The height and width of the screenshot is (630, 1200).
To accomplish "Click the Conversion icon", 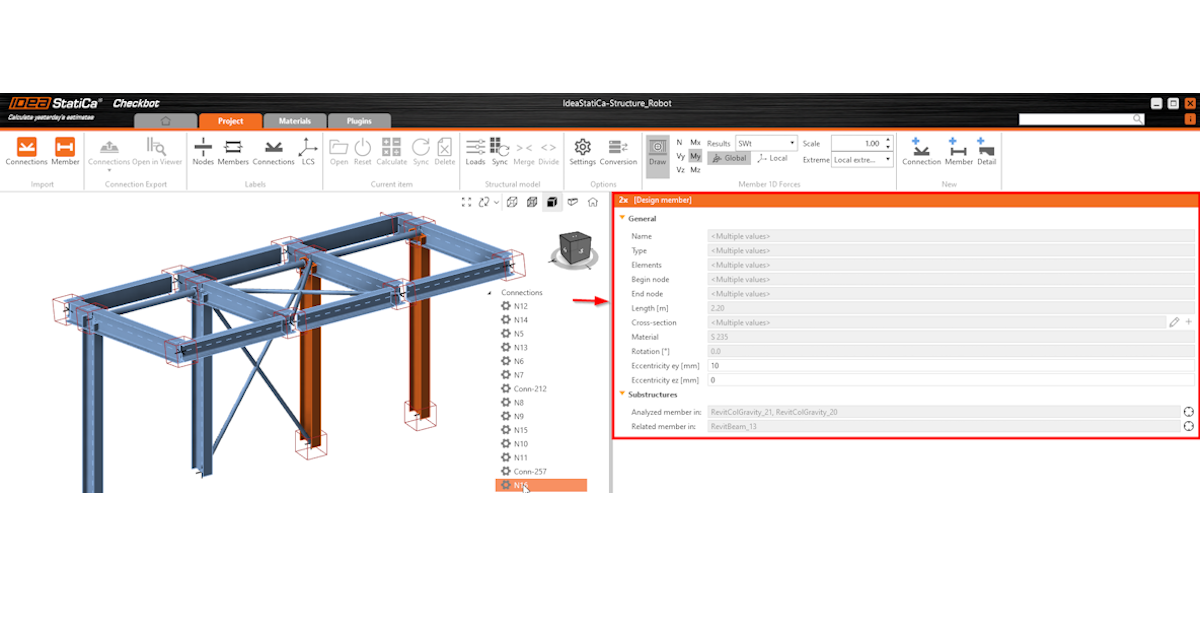I will (618, 149).
